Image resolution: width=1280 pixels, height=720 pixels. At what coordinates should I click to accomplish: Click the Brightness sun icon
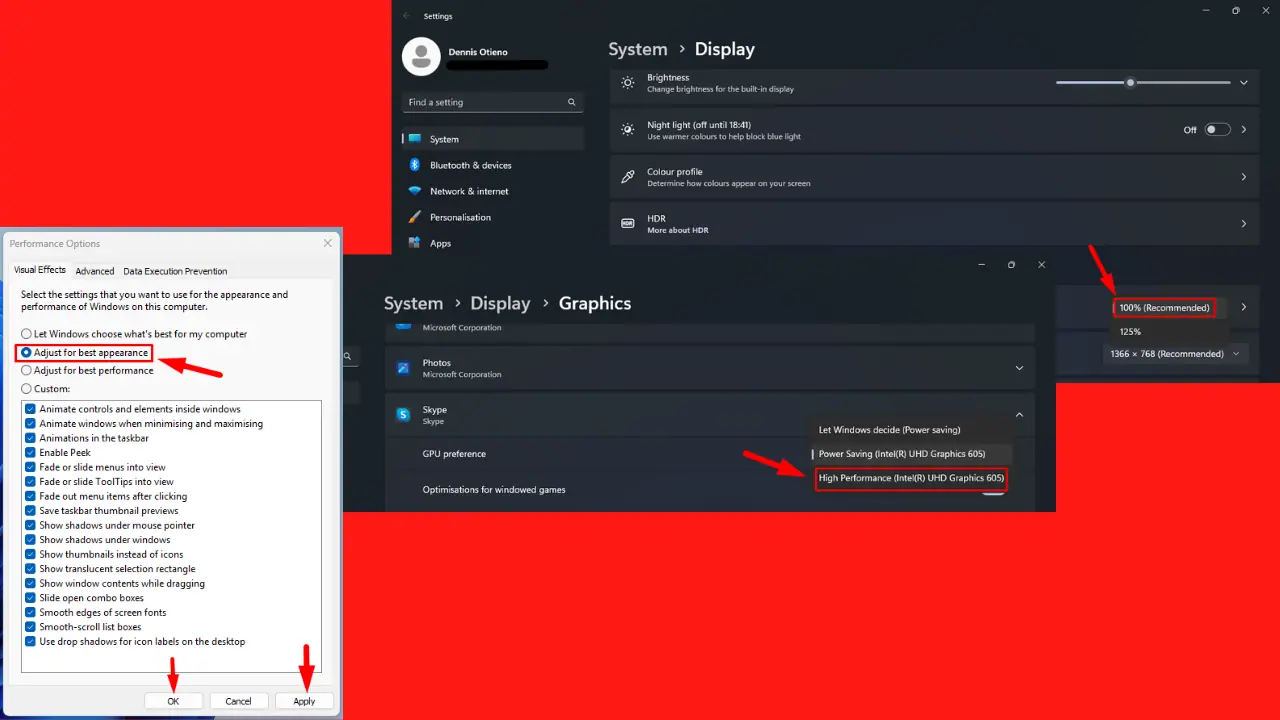click(628, 83)
